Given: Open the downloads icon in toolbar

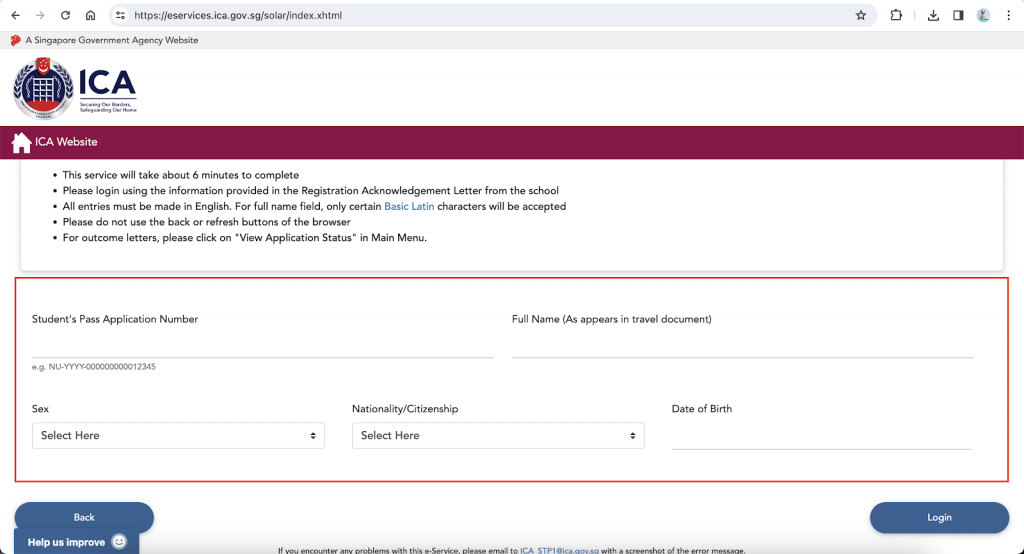Looking at the screenshot, I should 933,16.
